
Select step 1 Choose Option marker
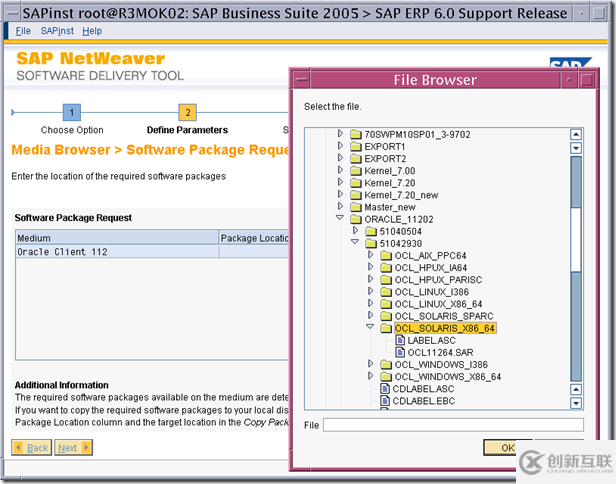coord(72,113)
